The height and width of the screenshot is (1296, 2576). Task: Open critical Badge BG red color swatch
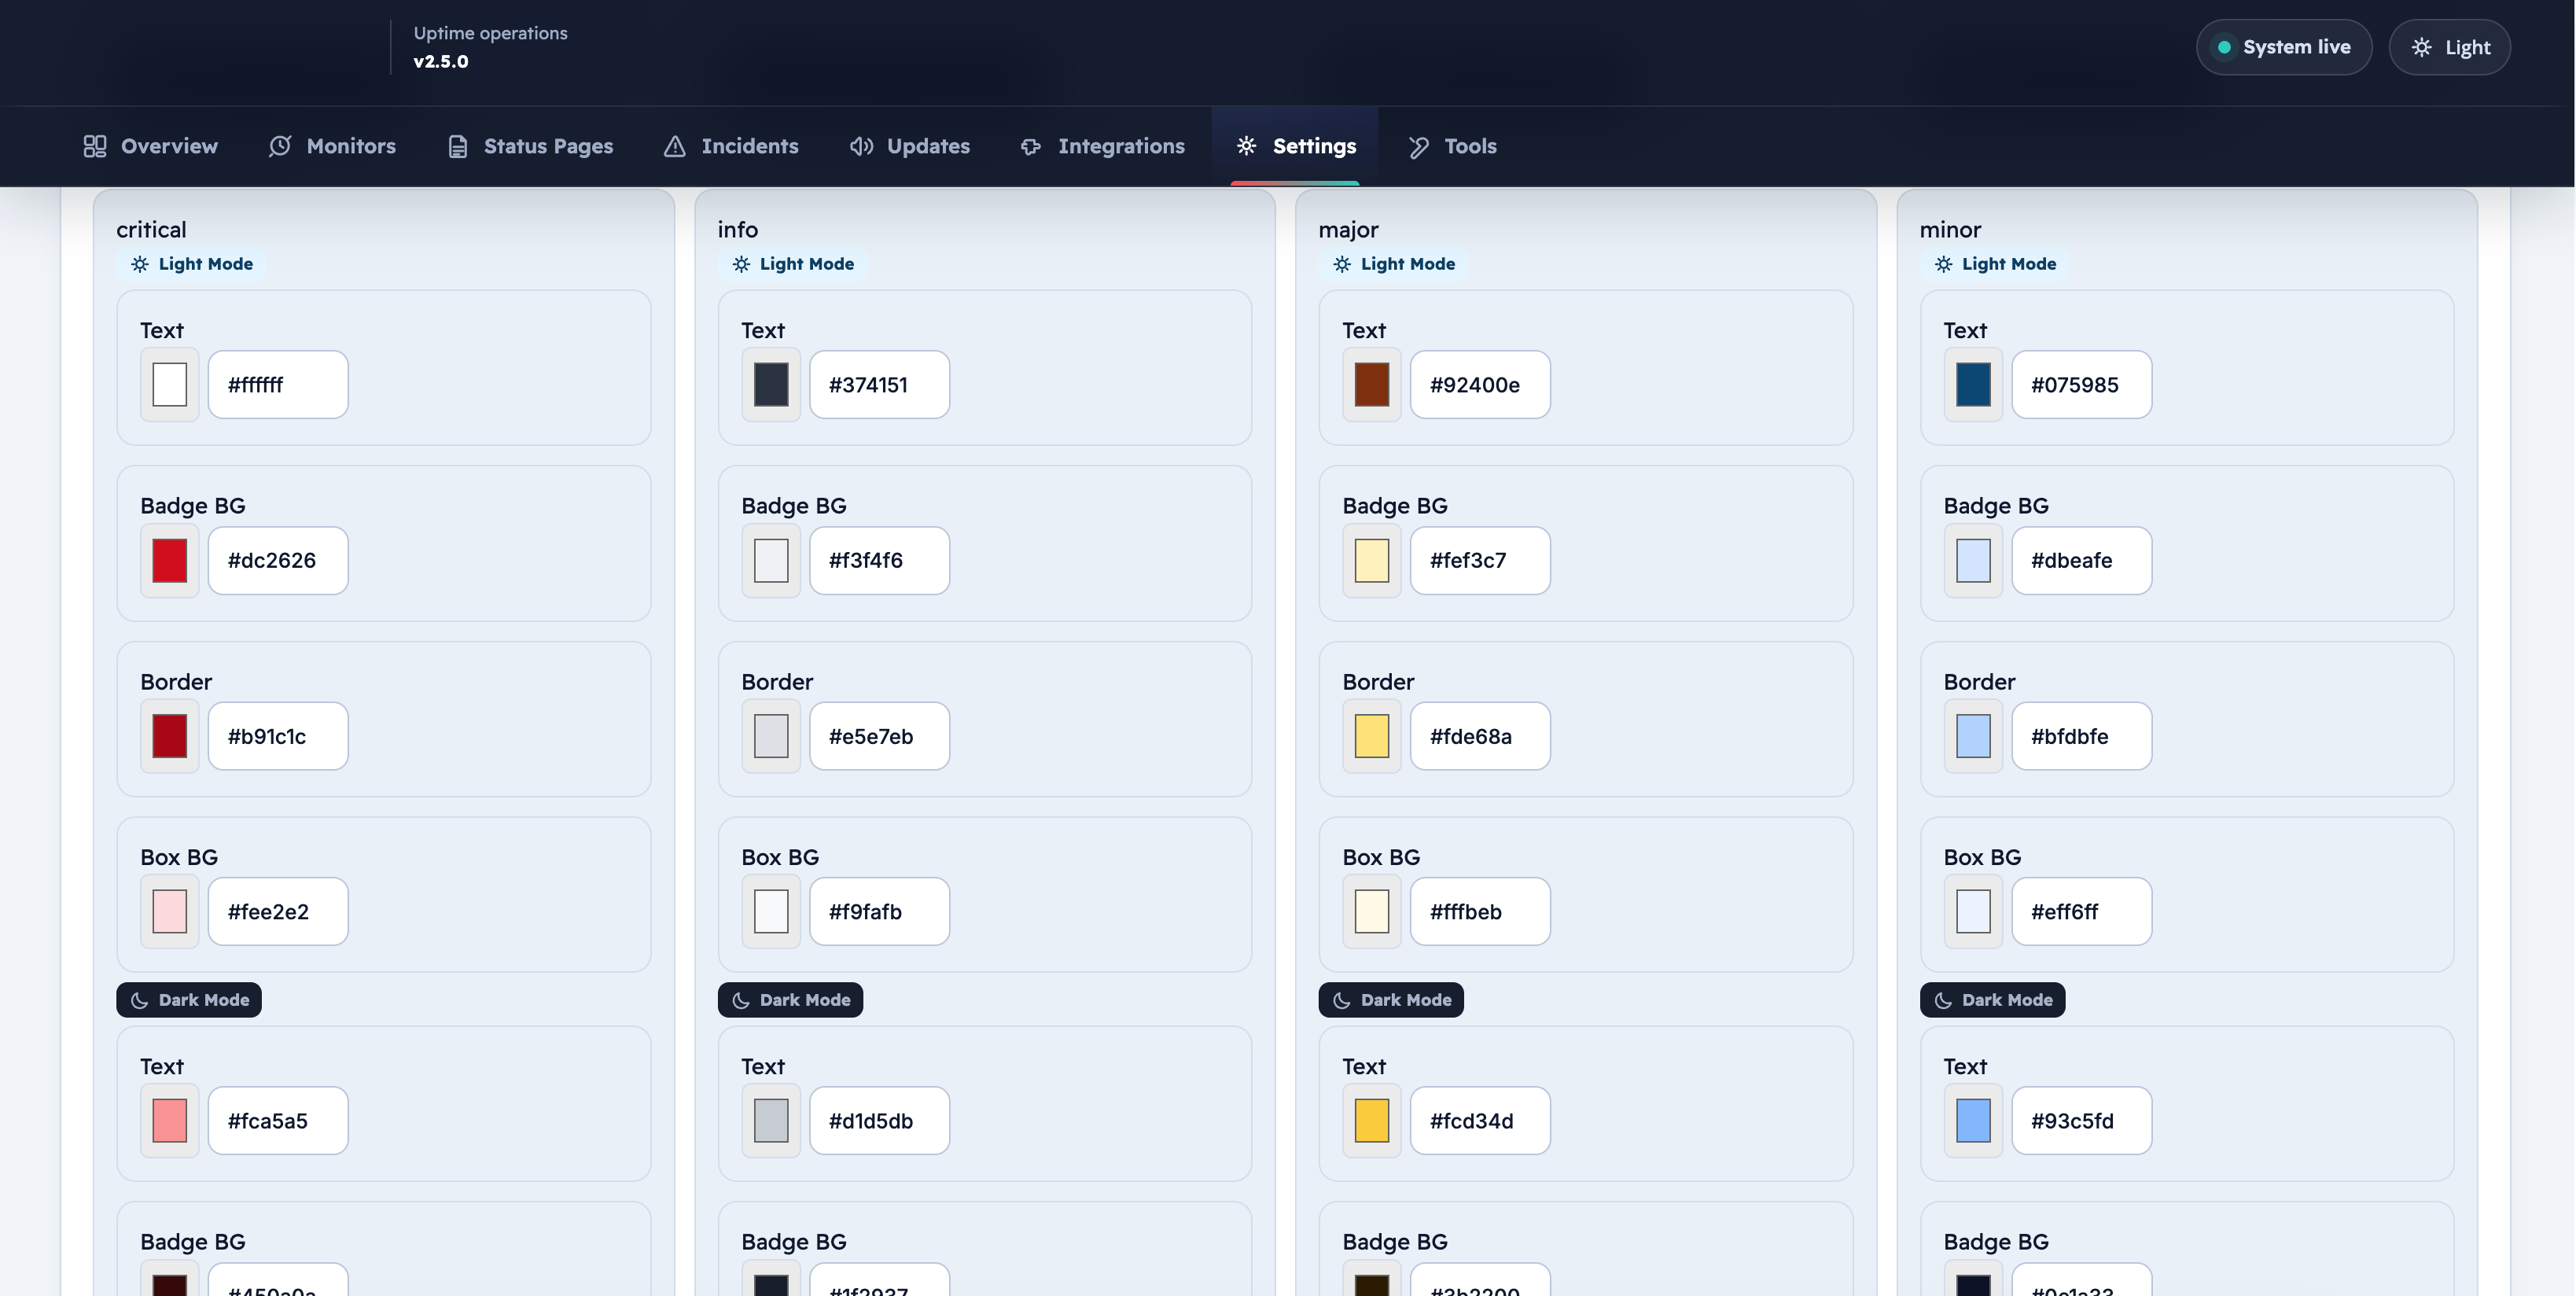[x=170, y=561]
